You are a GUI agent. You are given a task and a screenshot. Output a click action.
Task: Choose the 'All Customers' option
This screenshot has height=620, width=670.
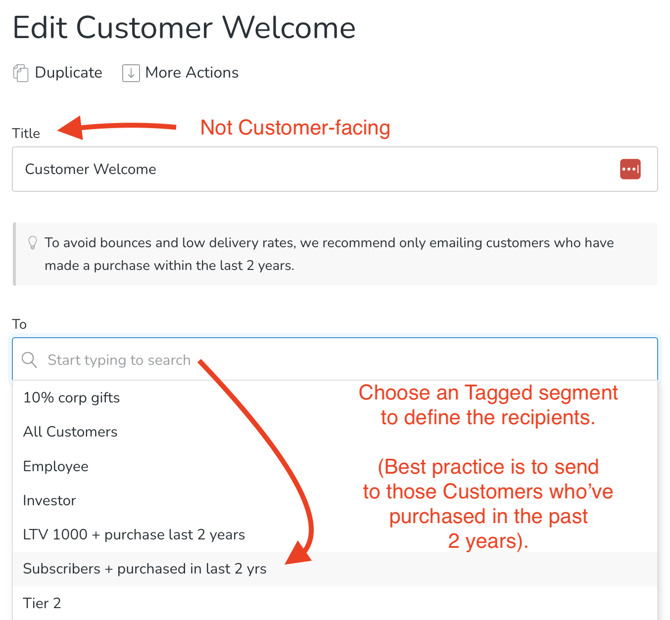(x=70, y=432)
